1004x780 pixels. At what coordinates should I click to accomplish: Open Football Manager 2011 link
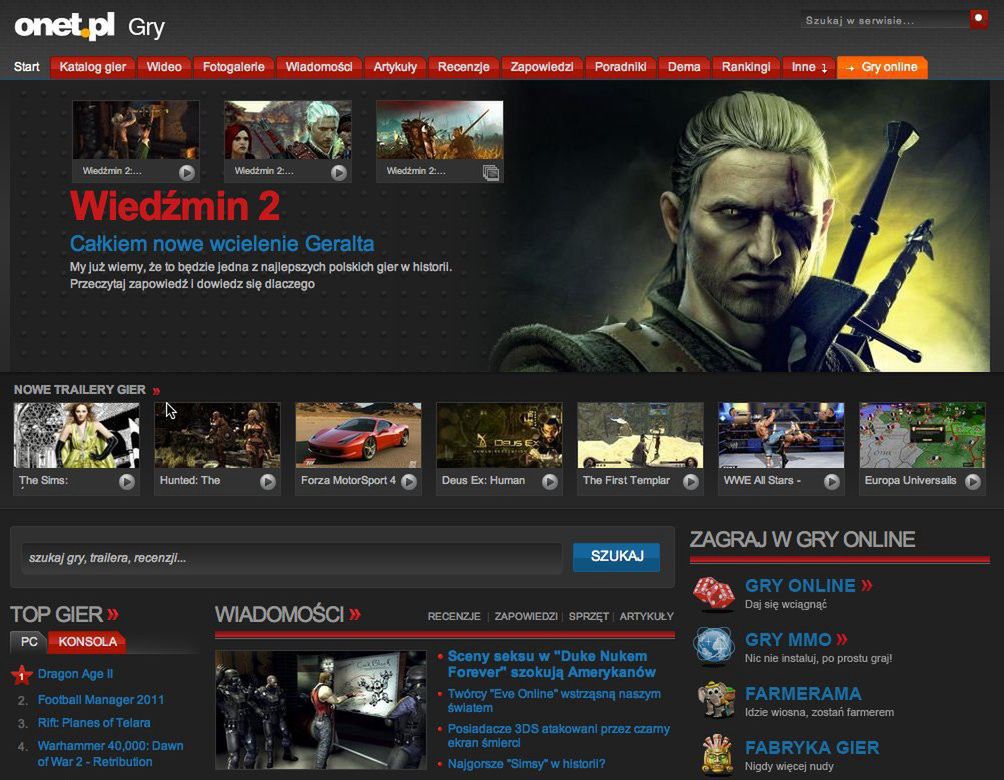click(x=101, y=700)
